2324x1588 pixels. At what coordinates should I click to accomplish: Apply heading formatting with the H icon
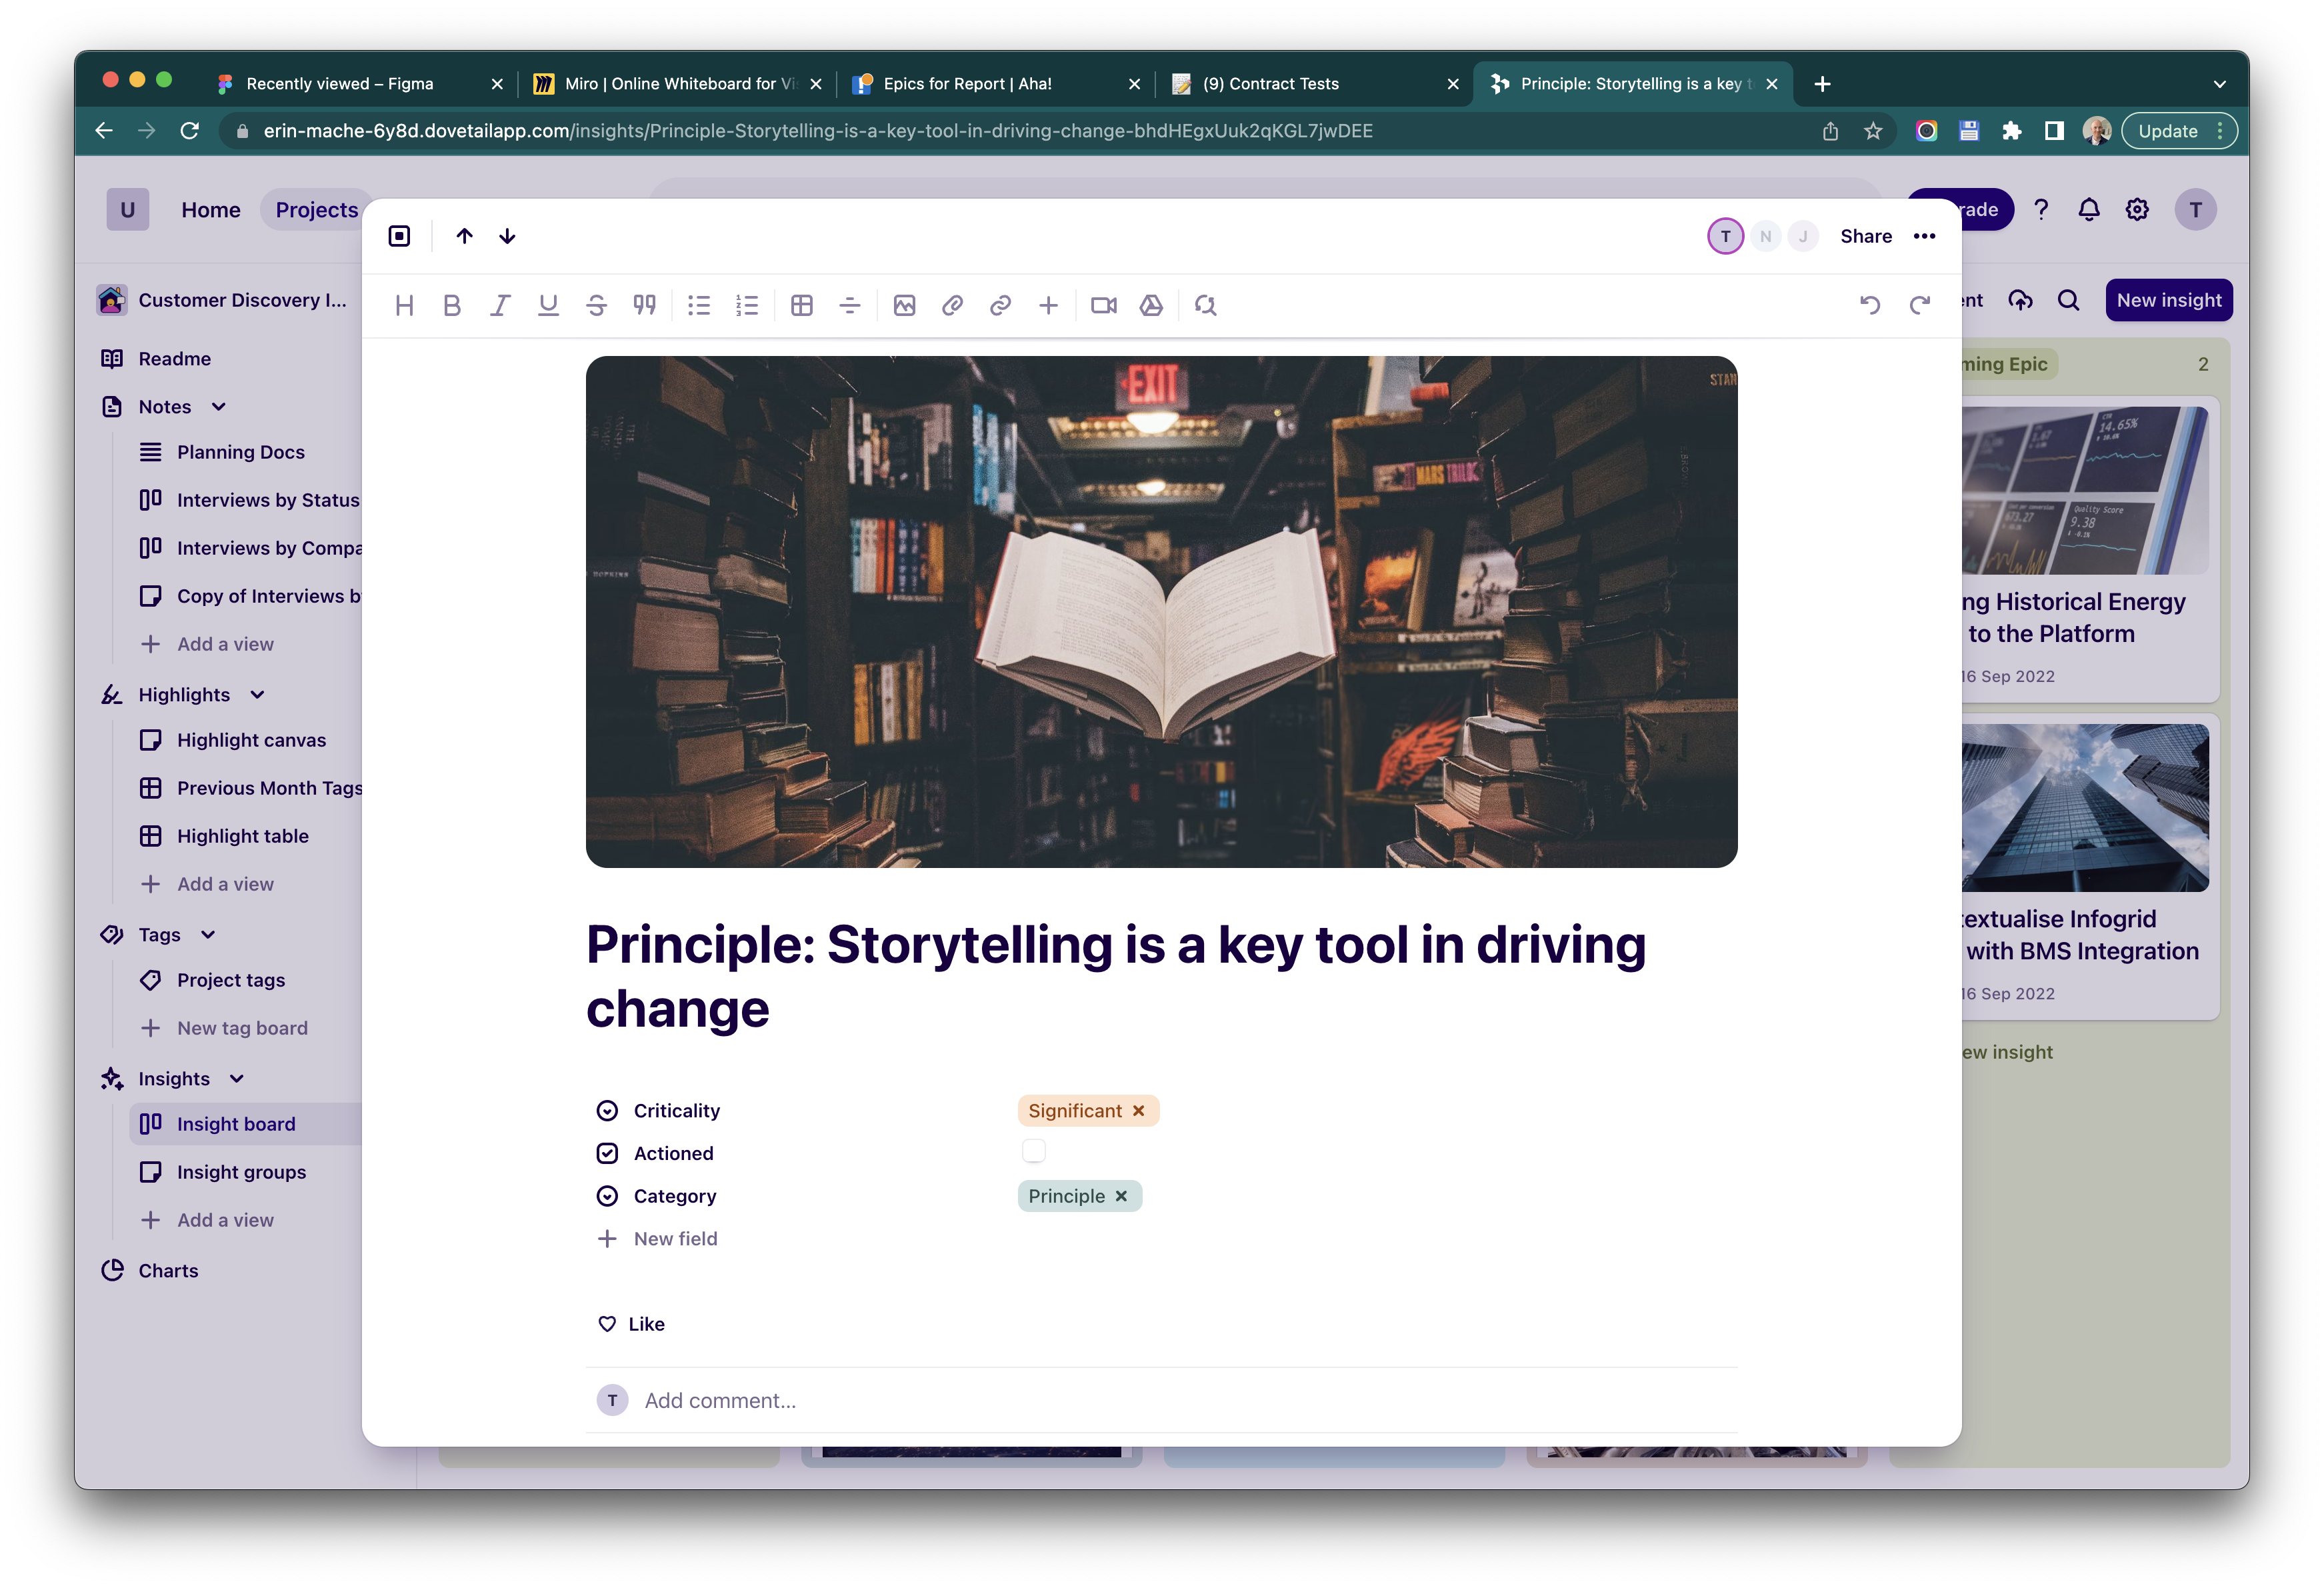404,306
